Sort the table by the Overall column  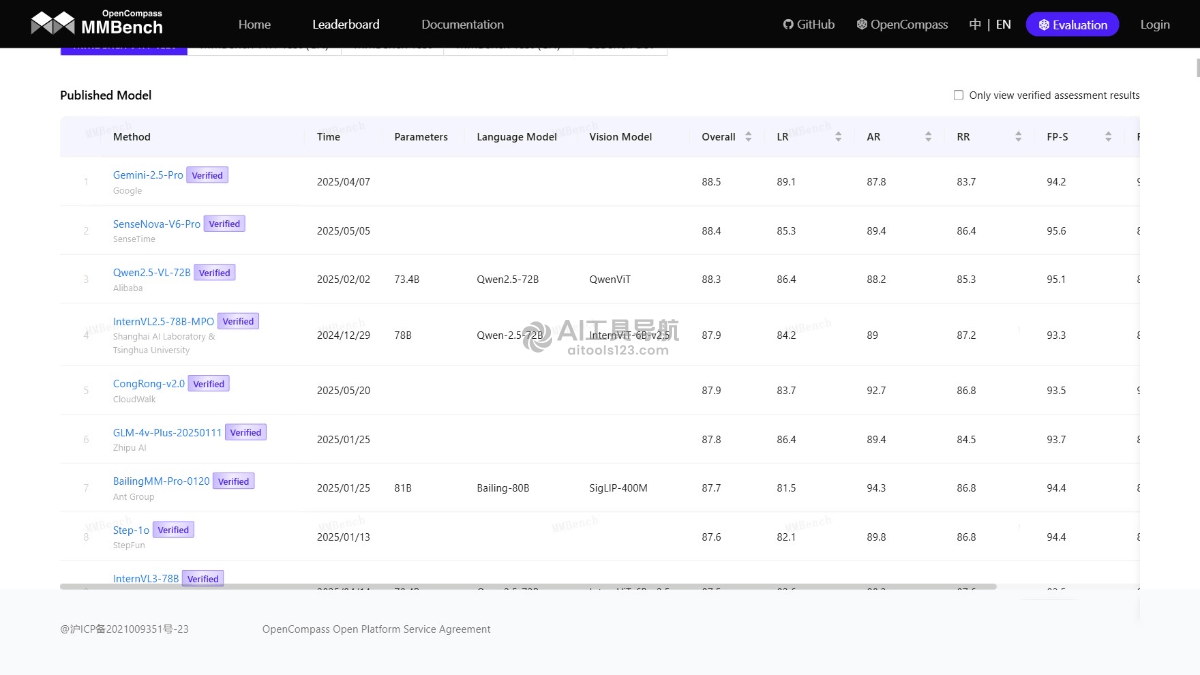pyautogui.click(x=748, y=137)
